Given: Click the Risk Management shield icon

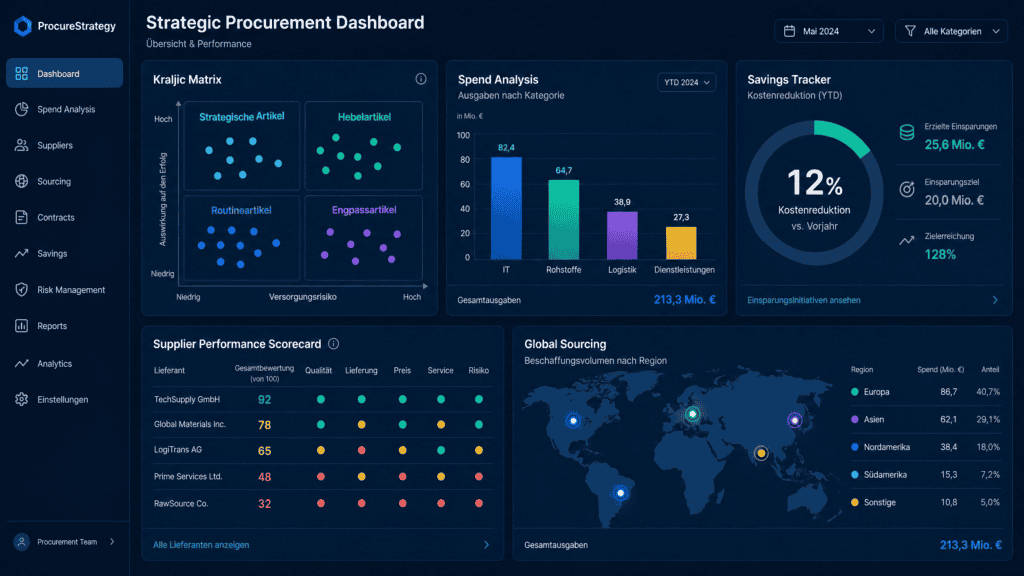Looking at the screenshot, I should (x=22, y=289).
